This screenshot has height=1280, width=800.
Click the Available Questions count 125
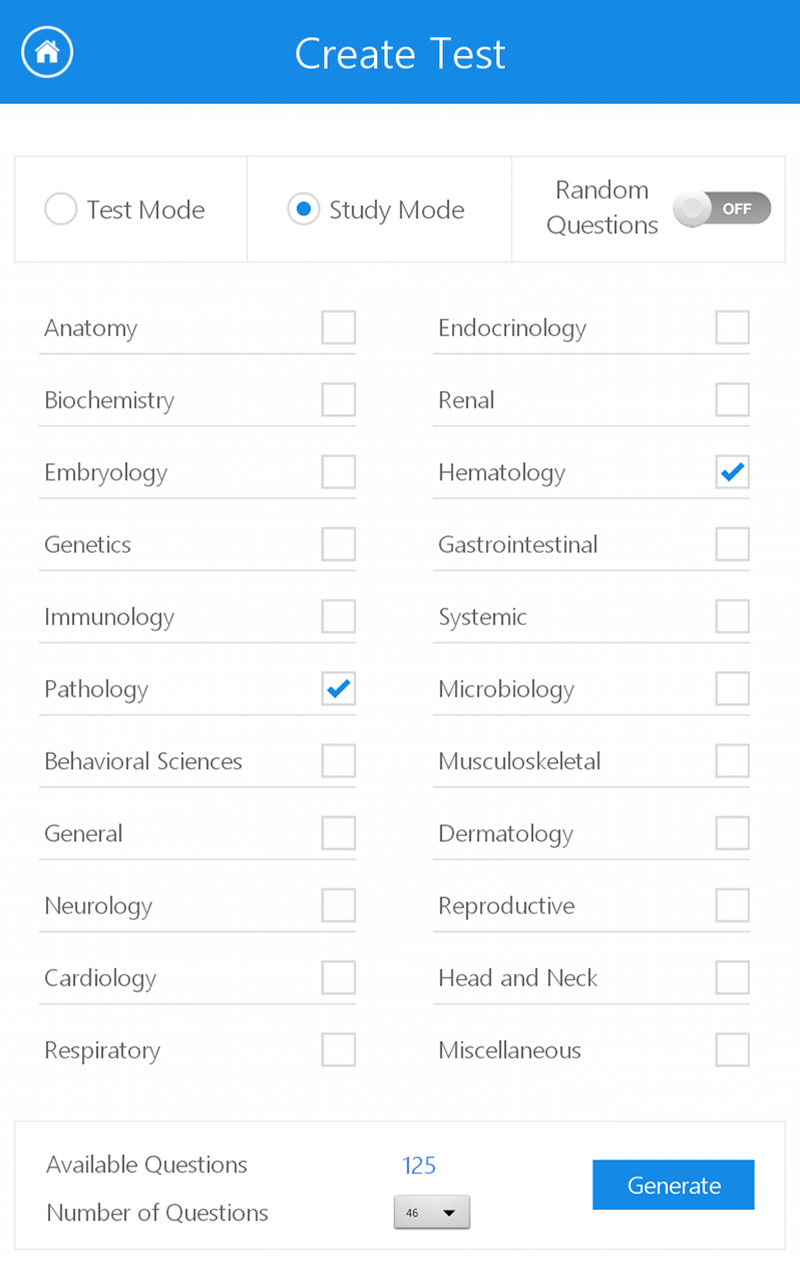tap(419, 1164)
